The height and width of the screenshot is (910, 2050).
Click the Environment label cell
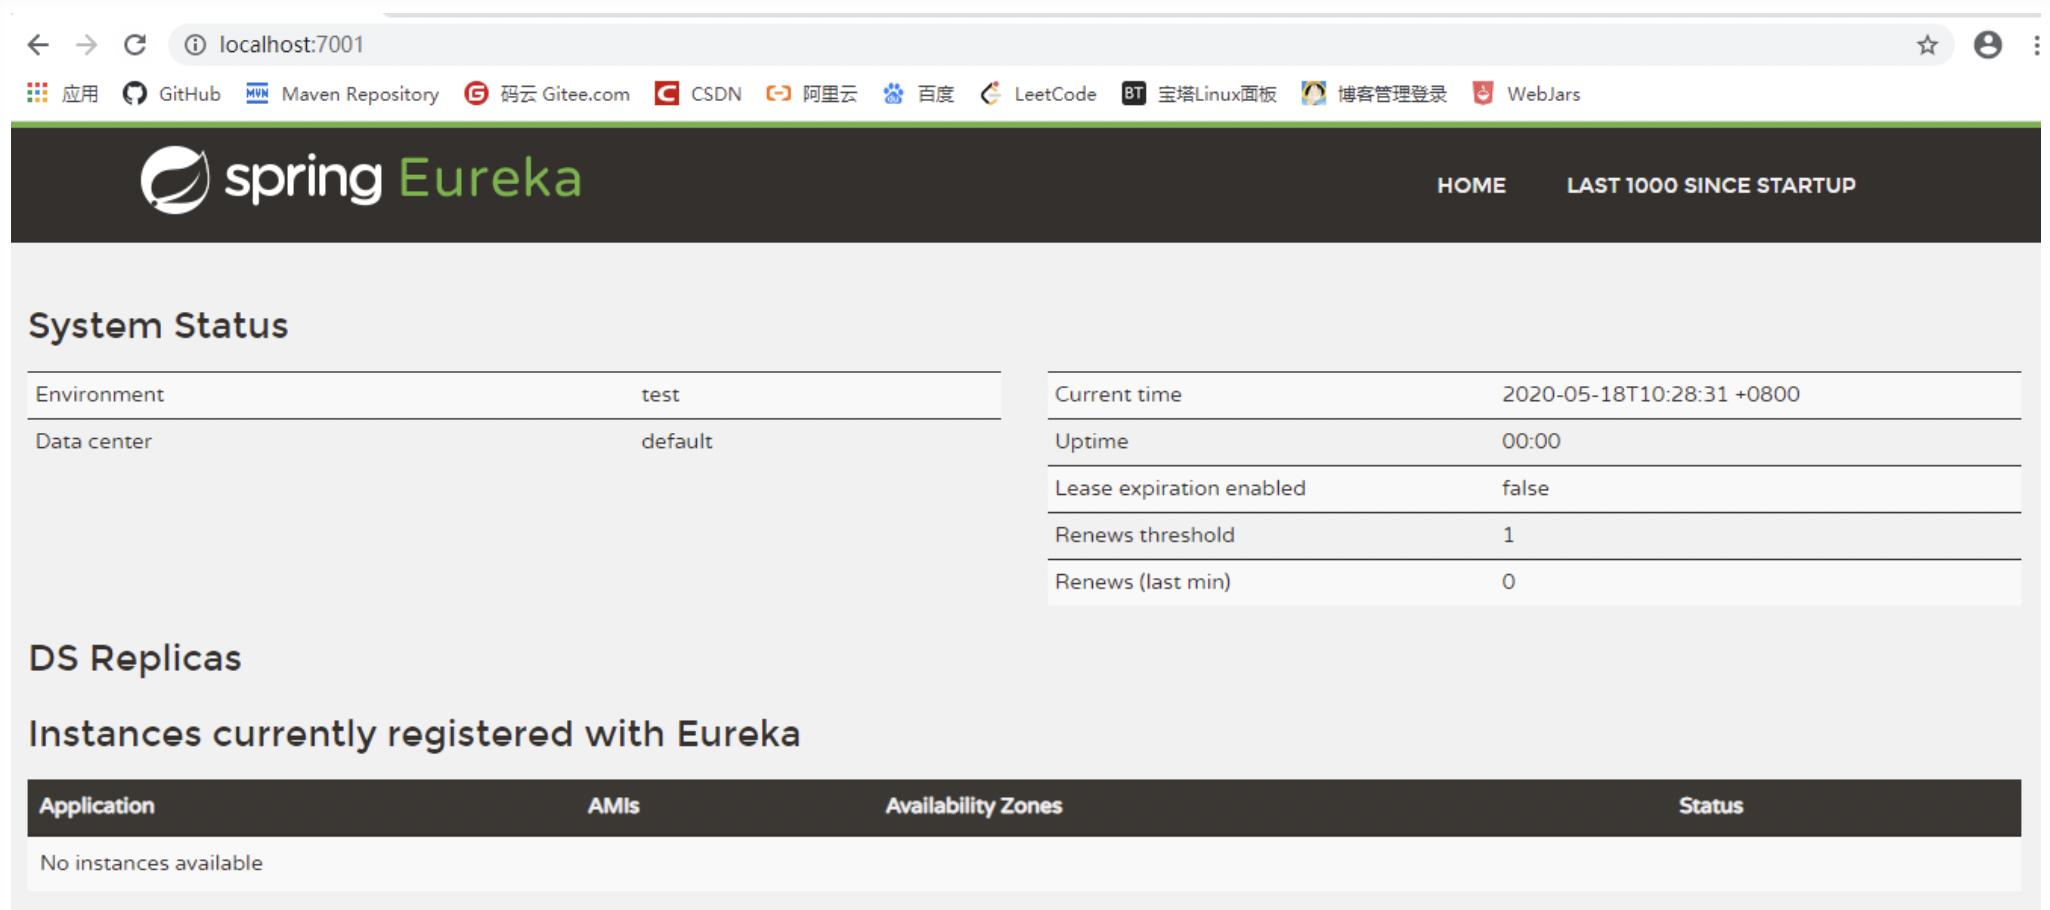point(99,395)
